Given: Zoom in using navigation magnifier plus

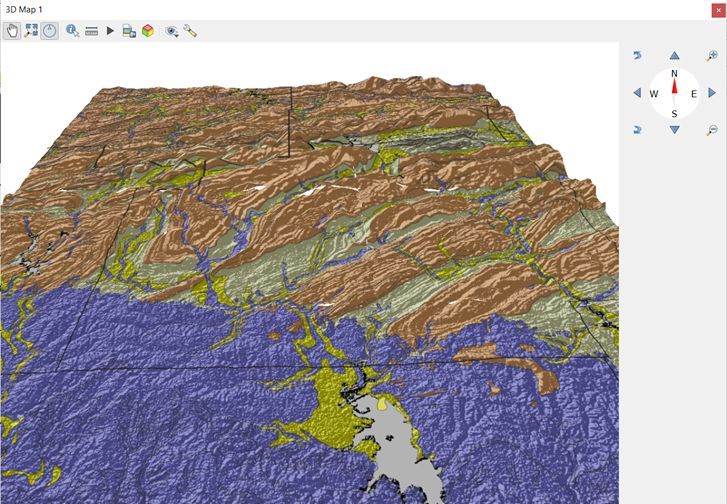Looking at the screenshot, I should [712, 56].
